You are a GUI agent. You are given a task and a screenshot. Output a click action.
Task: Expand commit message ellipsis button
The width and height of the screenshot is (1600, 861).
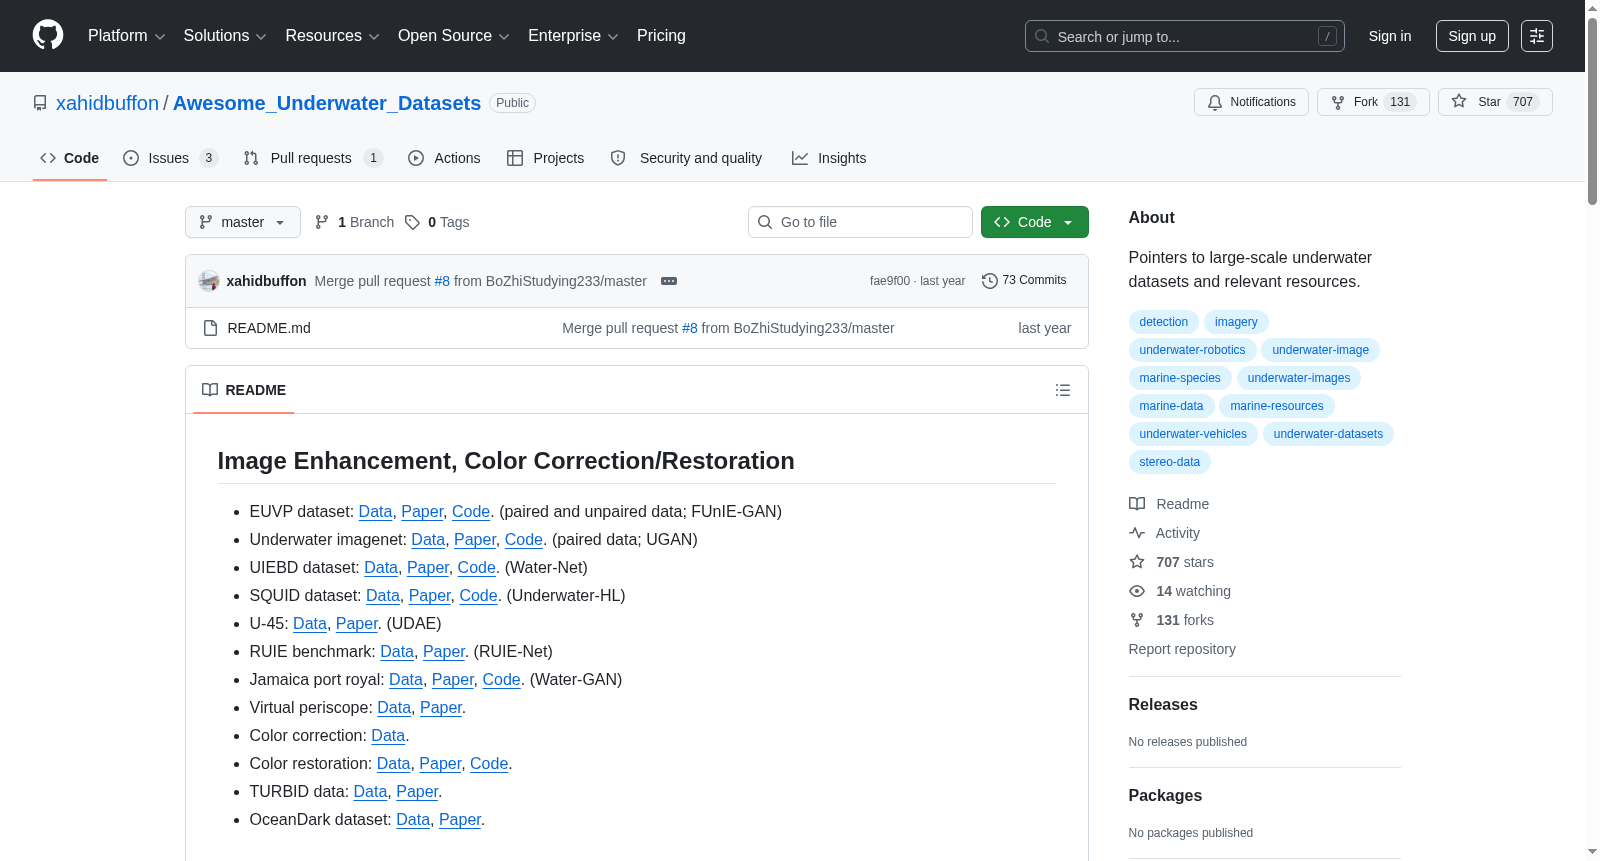669,281
